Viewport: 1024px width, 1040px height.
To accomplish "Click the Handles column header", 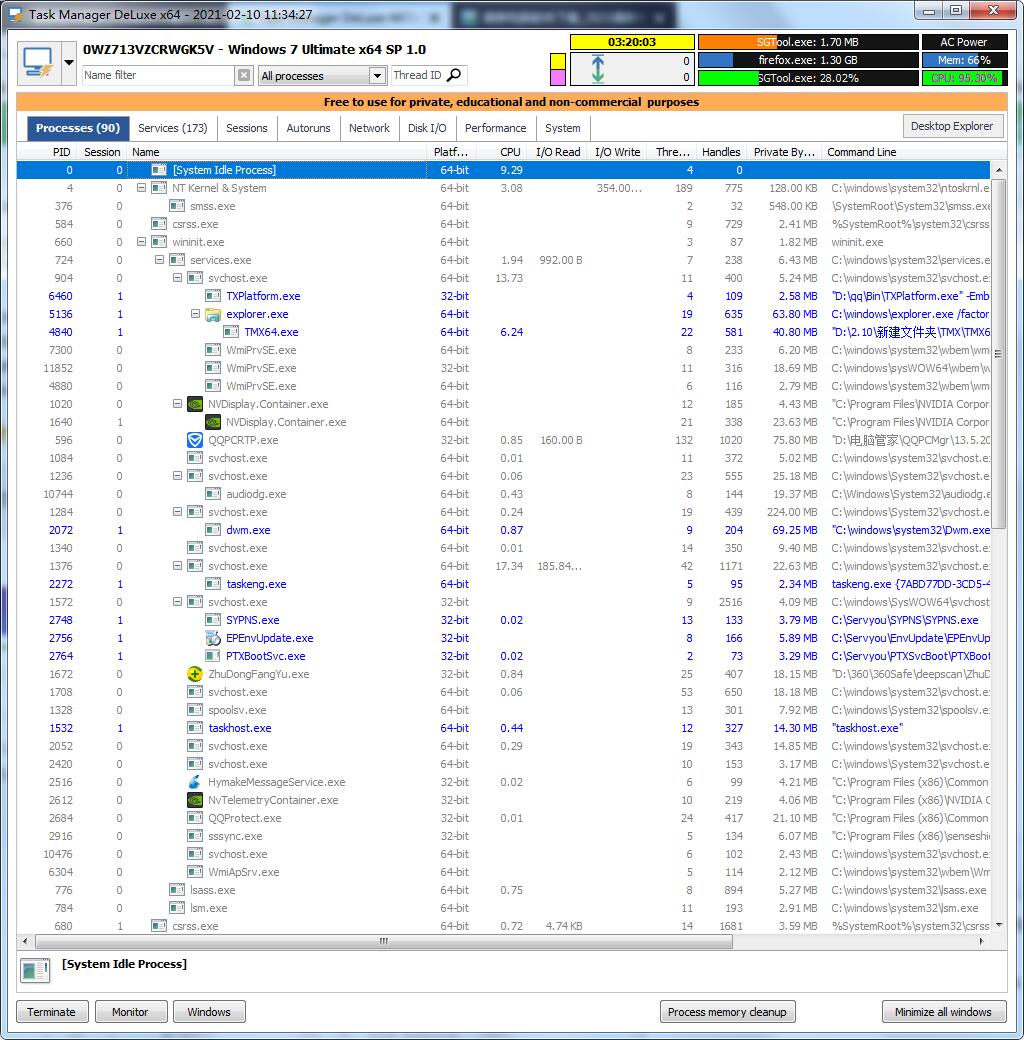I will (721, 152).
